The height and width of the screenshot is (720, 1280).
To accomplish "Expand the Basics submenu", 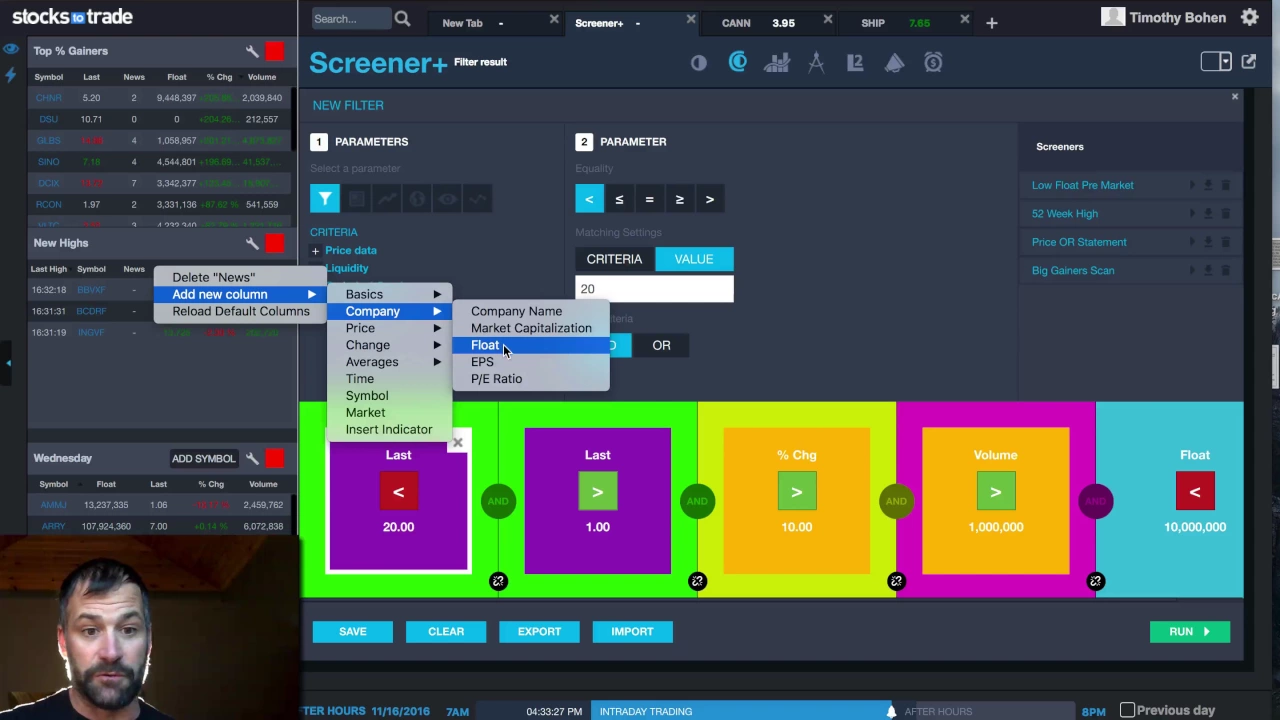I will click(x=391, y=294).
